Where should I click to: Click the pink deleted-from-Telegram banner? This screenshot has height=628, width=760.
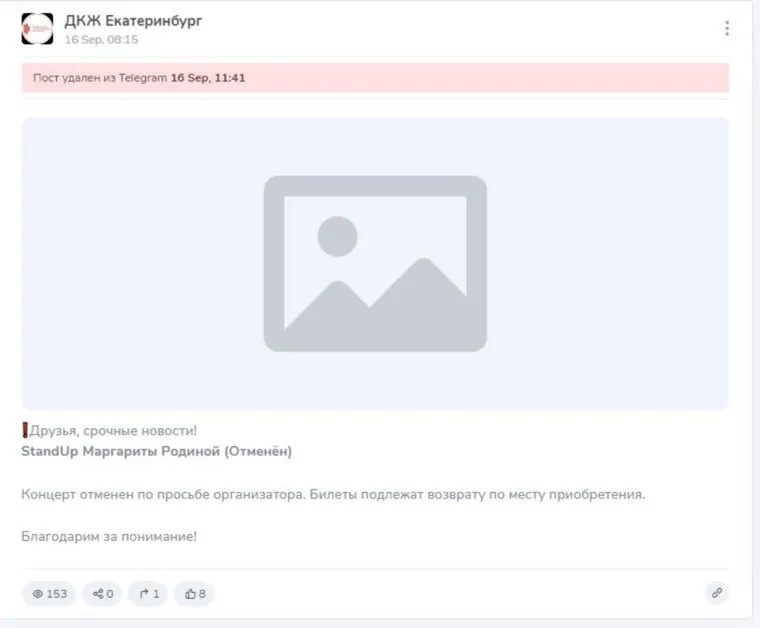point(375,78)
